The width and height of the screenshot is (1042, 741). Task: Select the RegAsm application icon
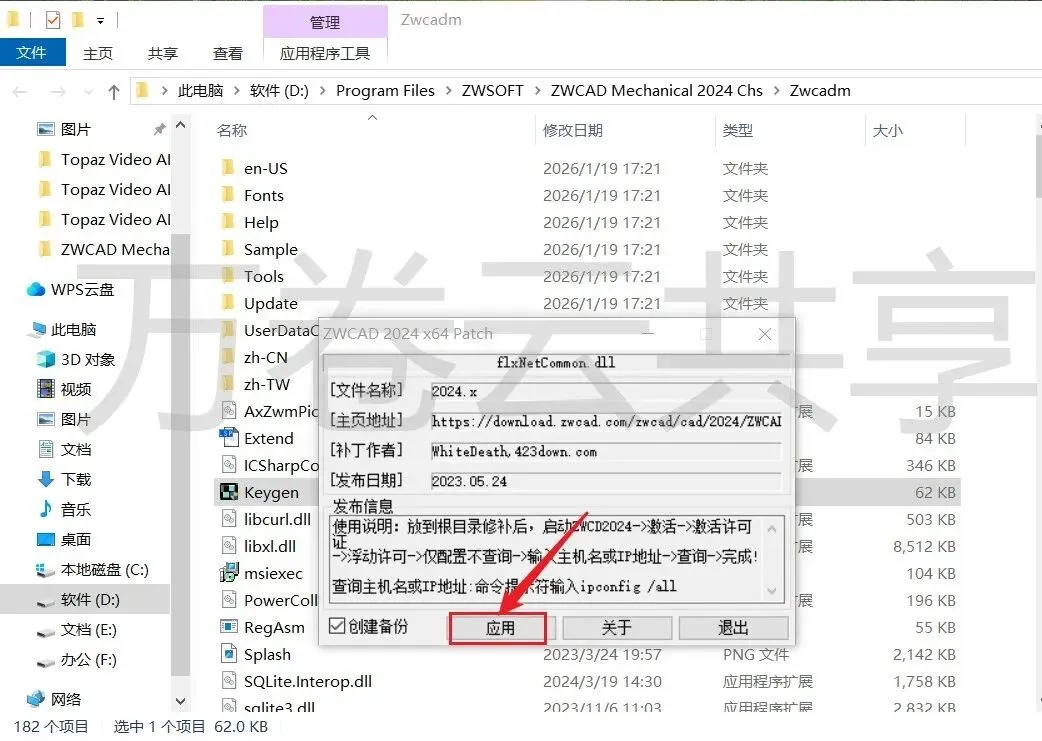tap(229, 627)
